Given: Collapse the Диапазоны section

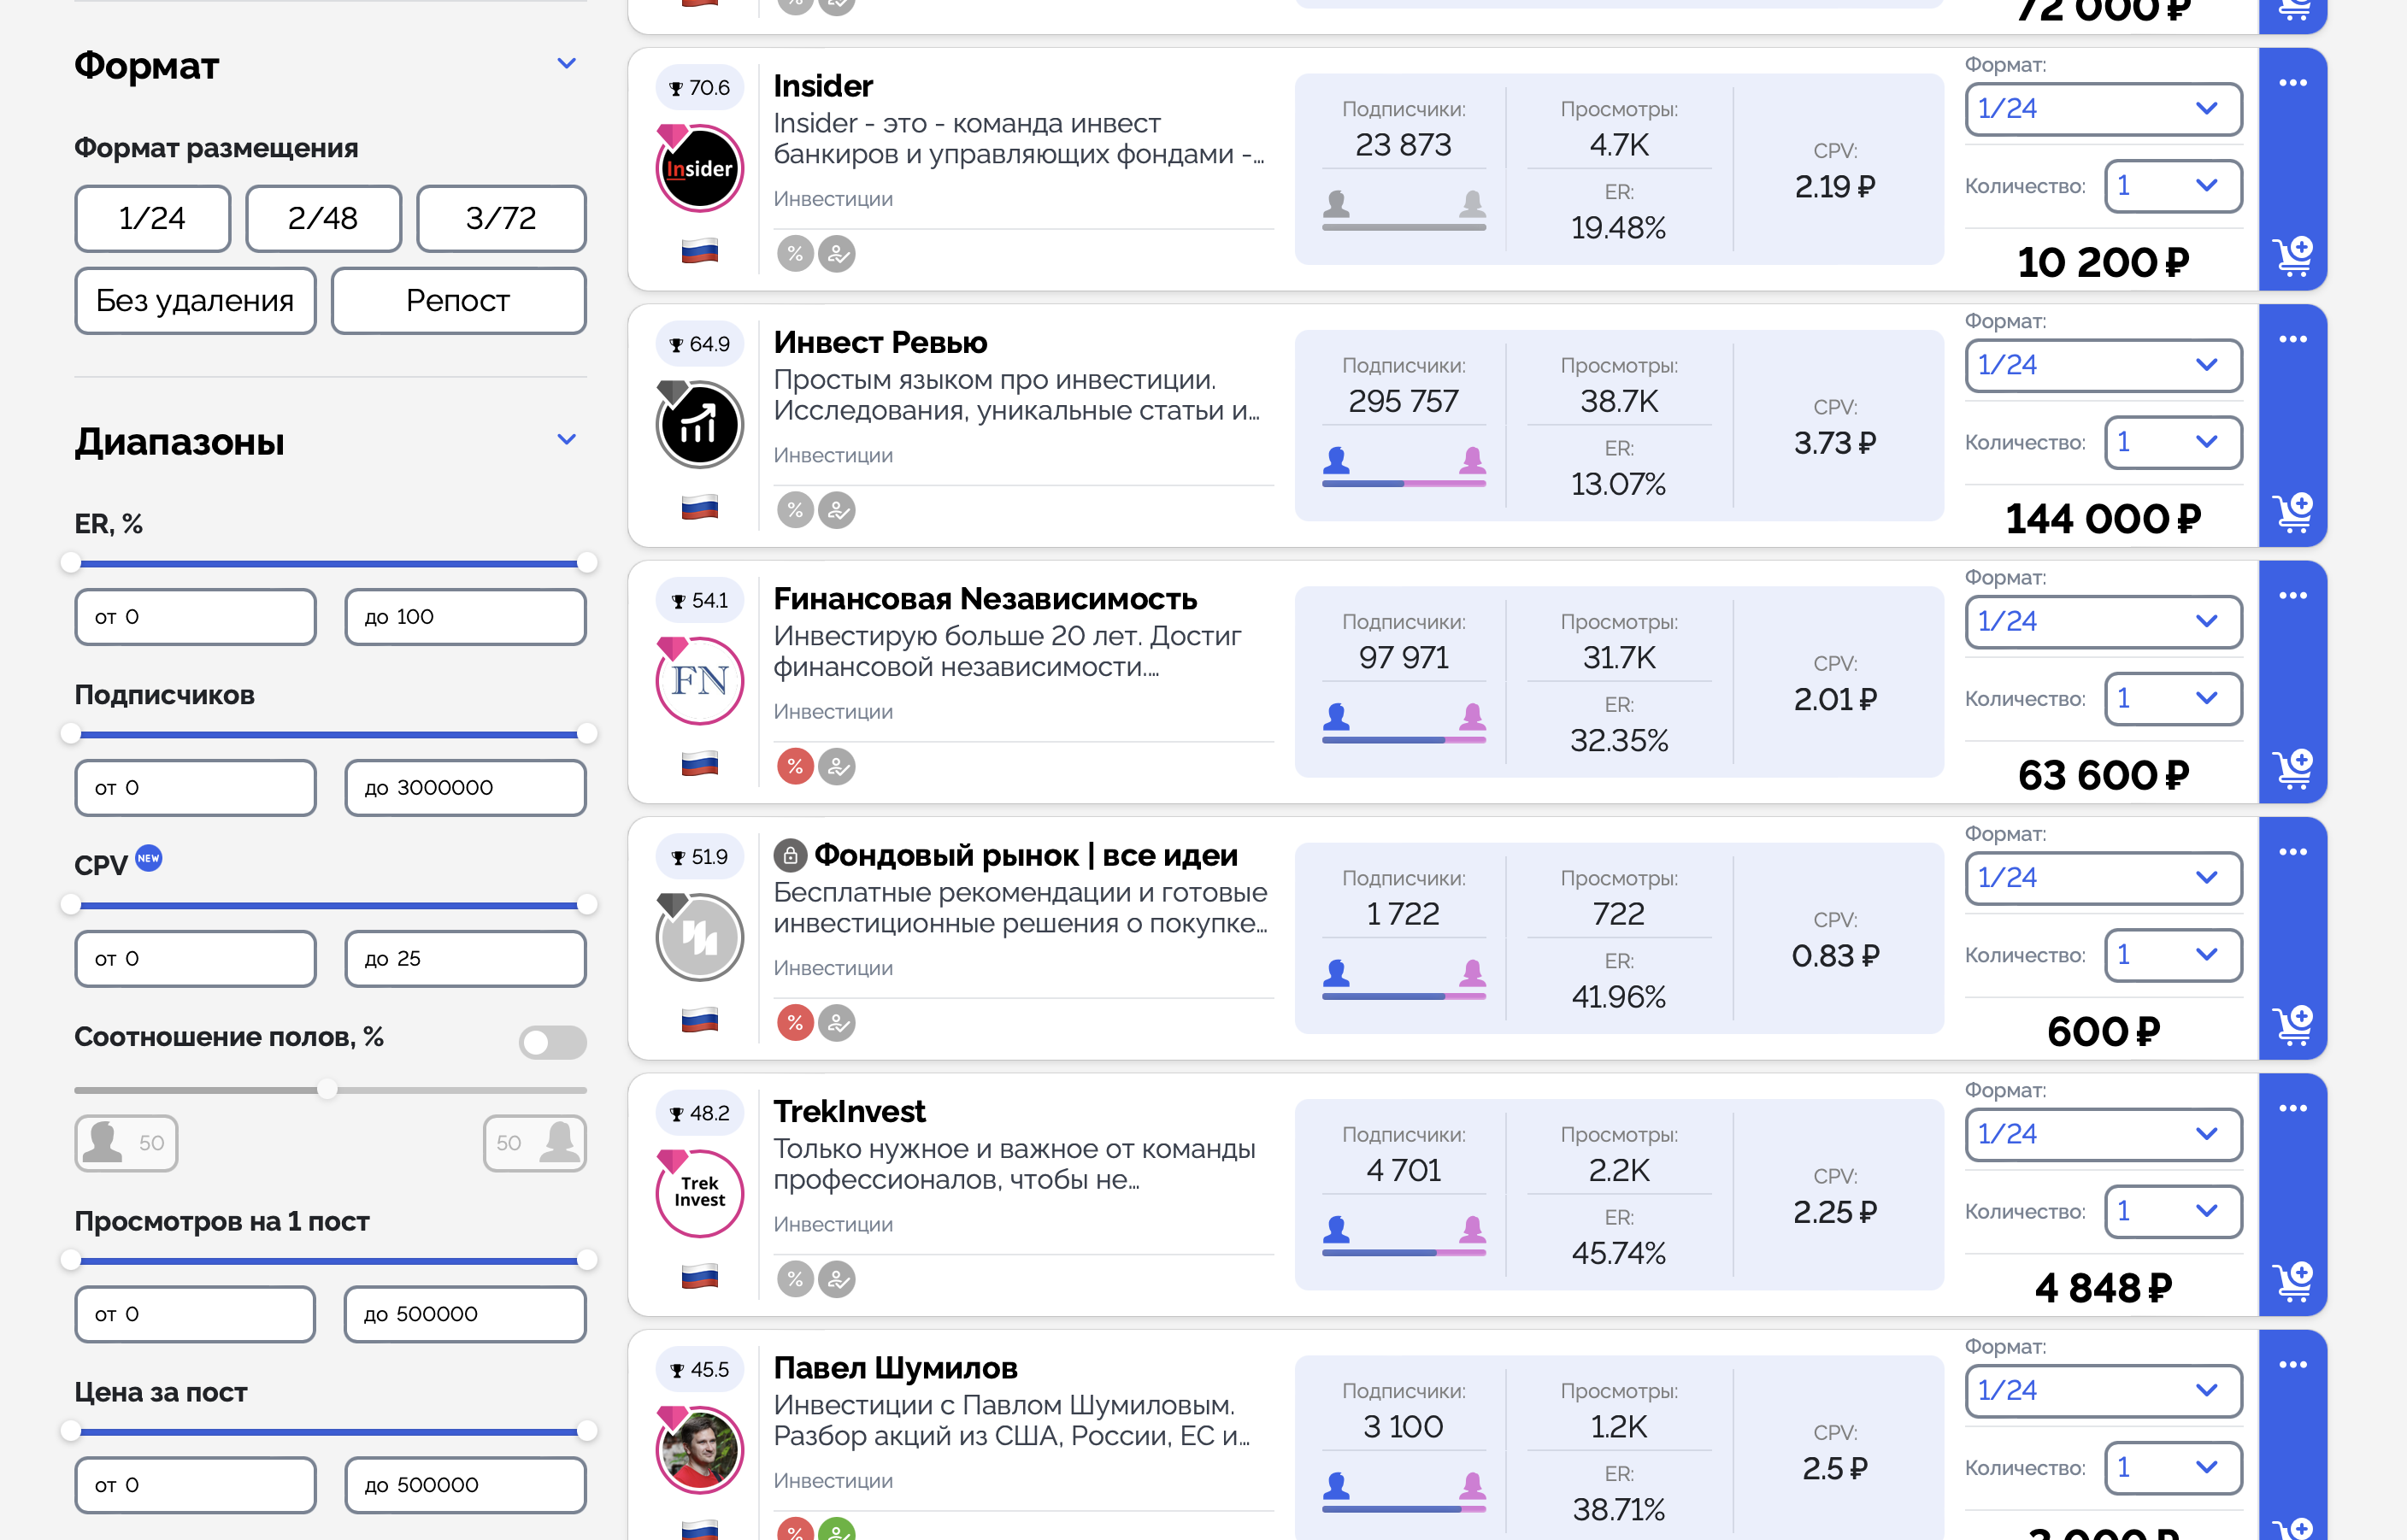Looking at the screenshot, I should pos(567,439).
